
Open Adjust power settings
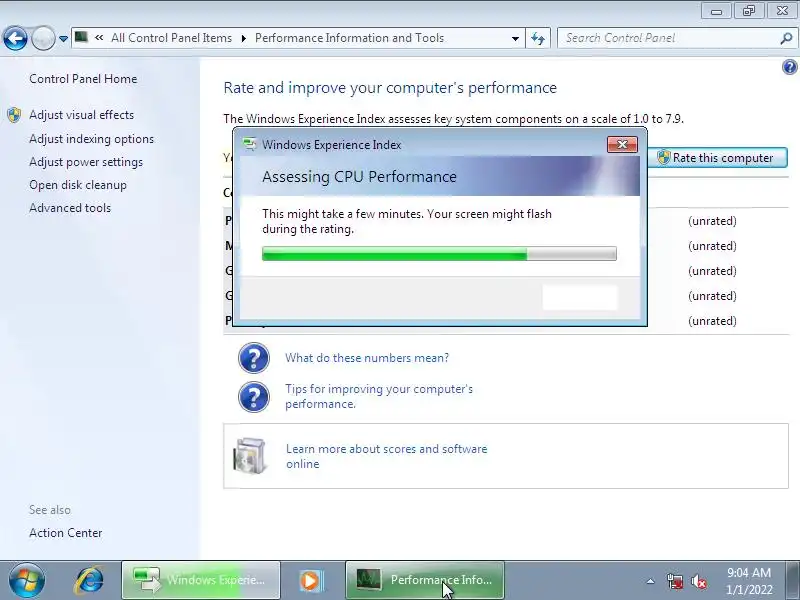[86, 162]
